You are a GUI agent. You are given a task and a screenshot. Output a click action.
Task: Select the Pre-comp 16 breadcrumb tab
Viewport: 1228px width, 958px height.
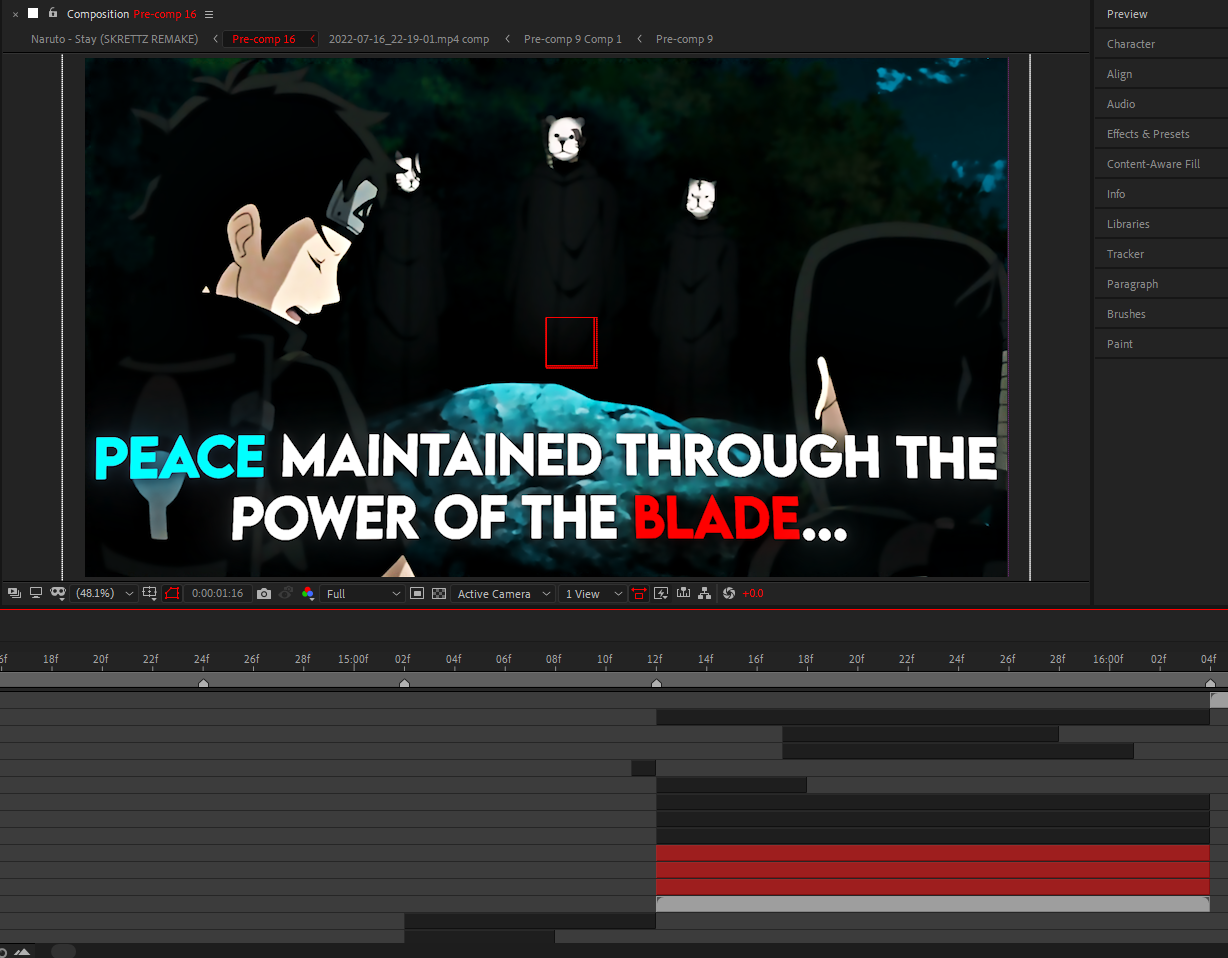264,39
